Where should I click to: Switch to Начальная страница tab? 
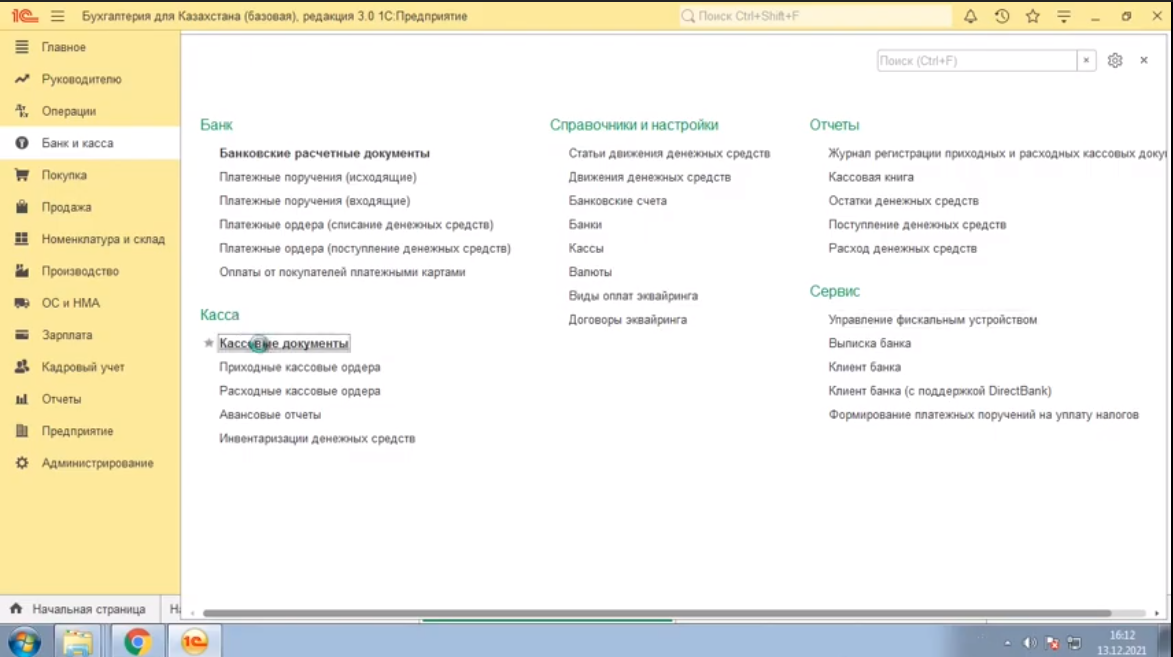point(78,609)
